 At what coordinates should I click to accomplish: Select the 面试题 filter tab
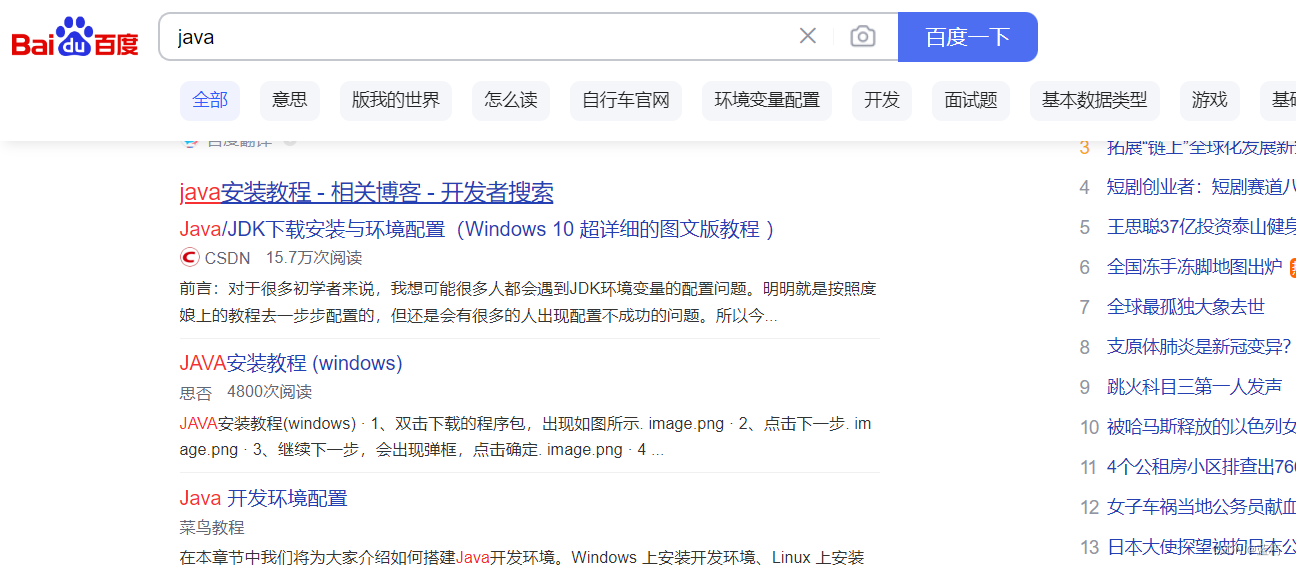pyautogui.click(x=971, y=100)
